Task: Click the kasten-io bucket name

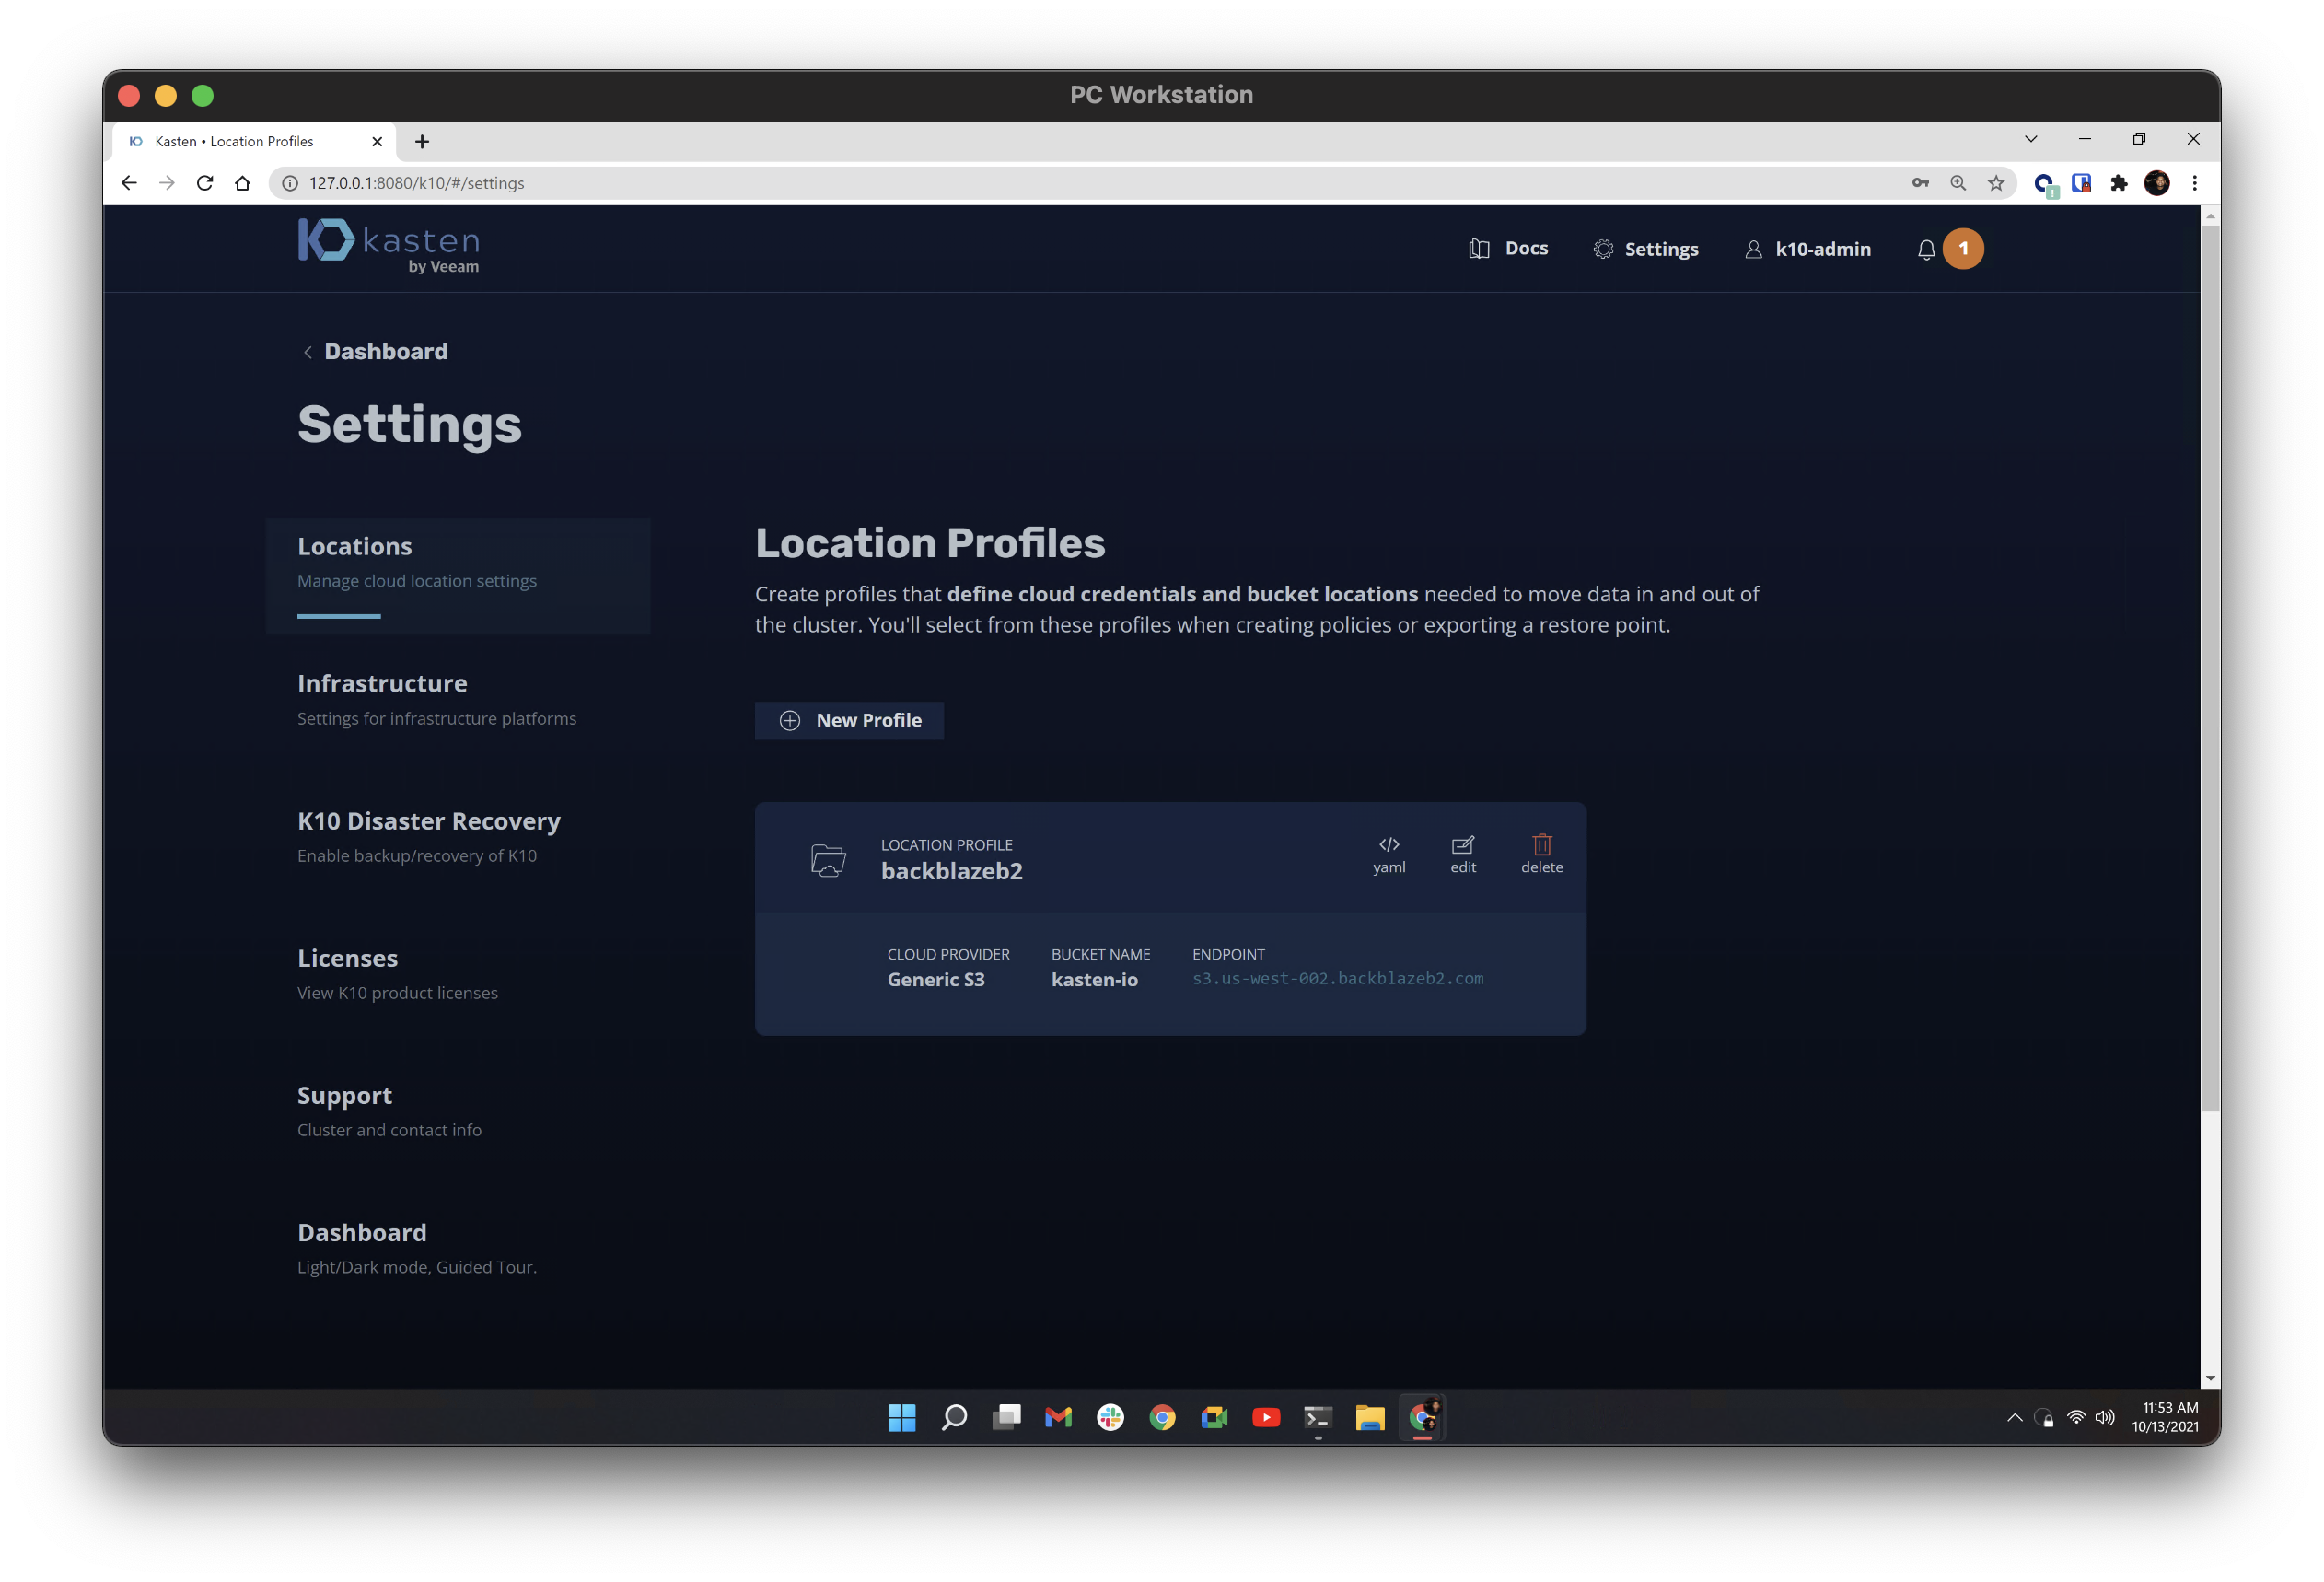Action: click(x=1094, y=979)
